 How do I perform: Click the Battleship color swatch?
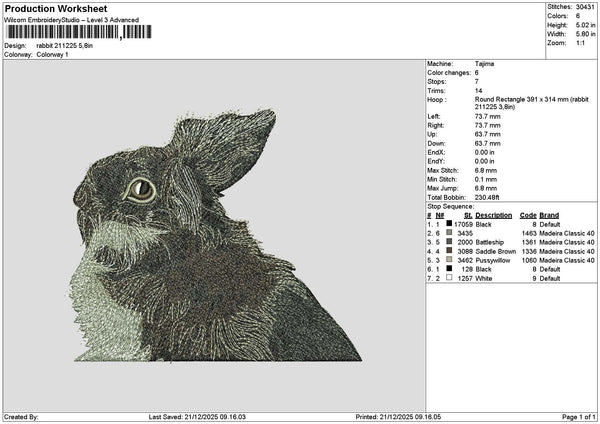tap(449, 241)
